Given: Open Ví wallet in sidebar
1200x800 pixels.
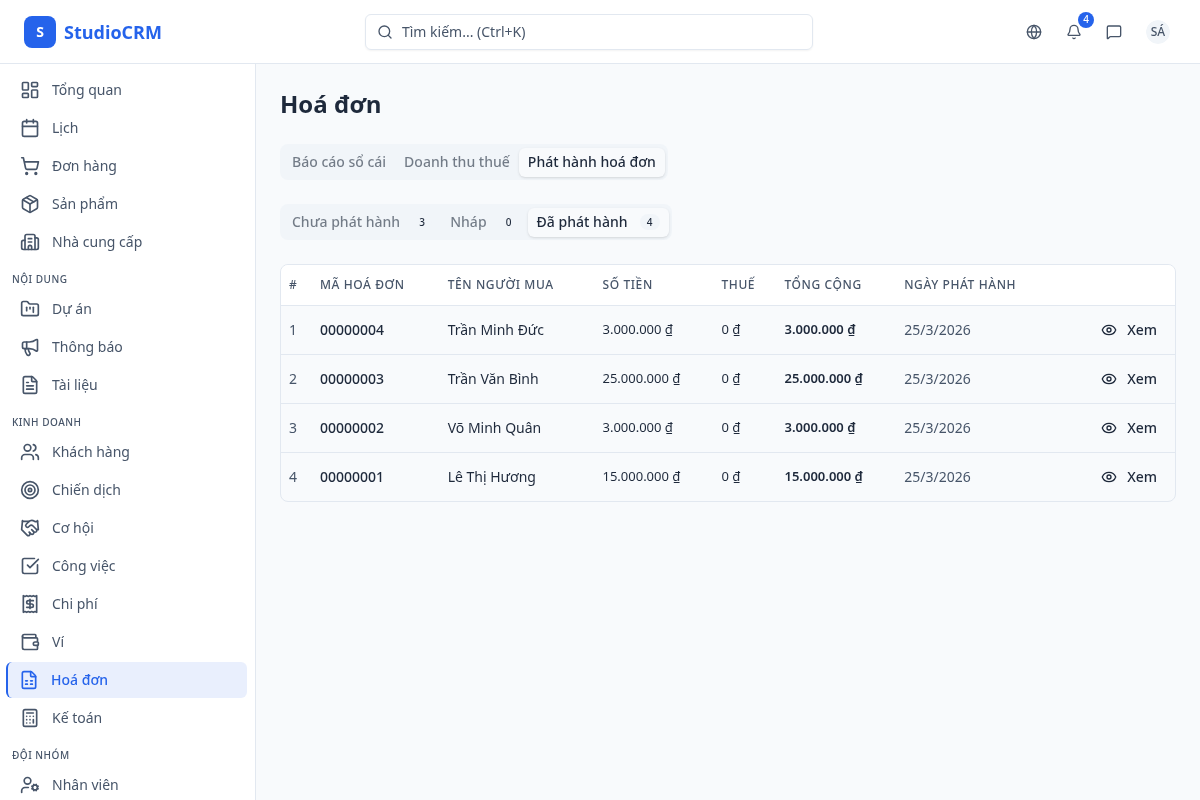Looking at the screenshot, I should tap(58, 642).
